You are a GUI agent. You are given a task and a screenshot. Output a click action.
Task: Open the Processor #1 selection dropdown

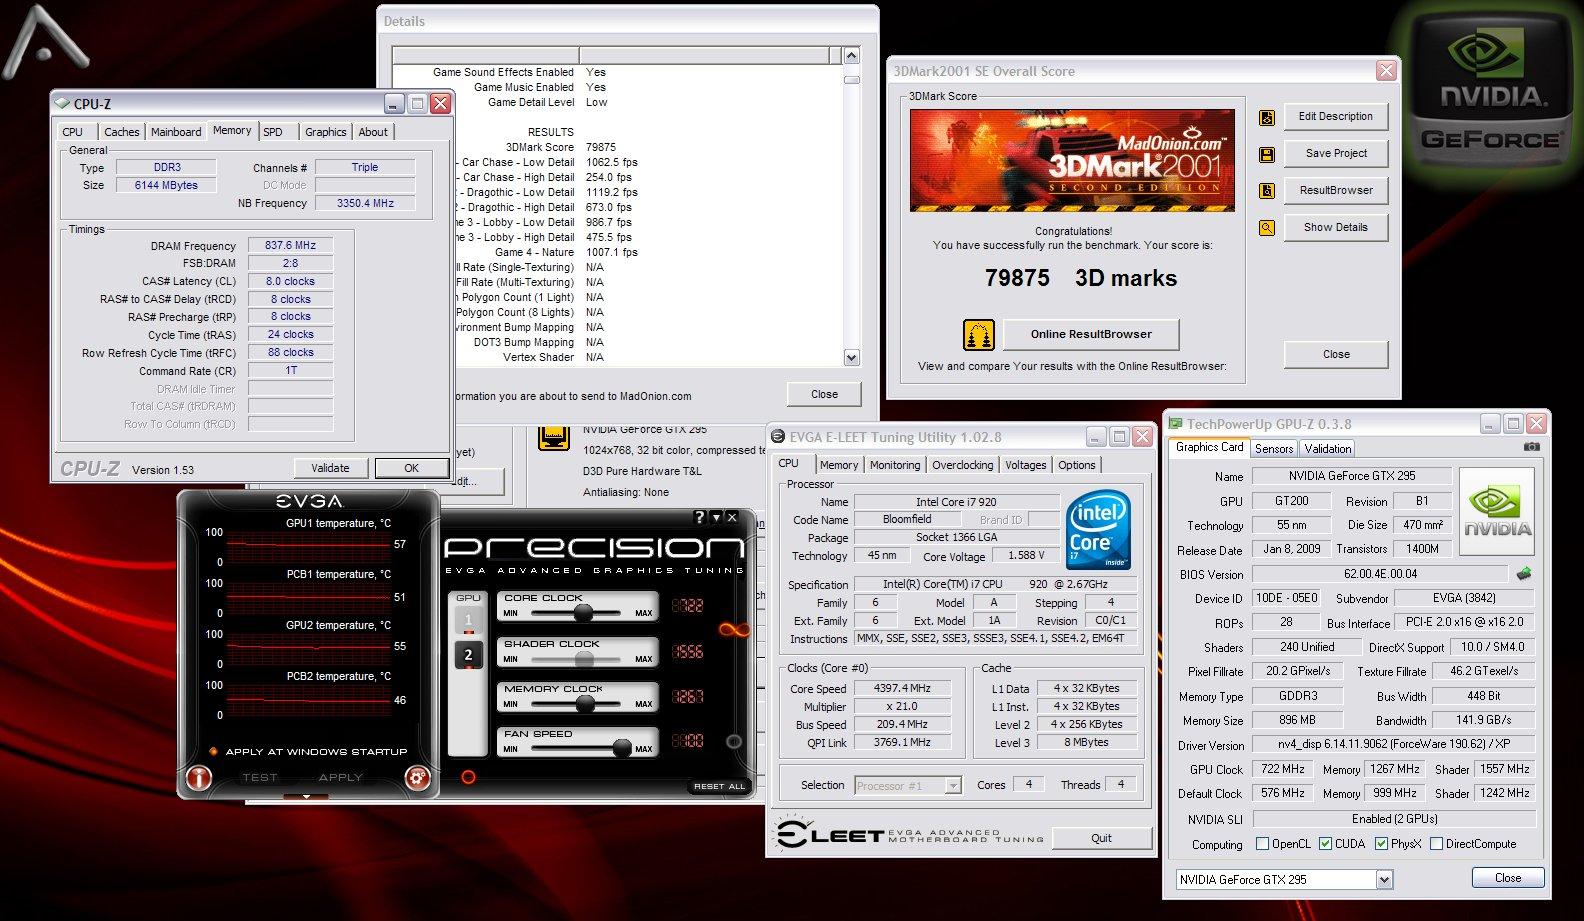(953, 786)
